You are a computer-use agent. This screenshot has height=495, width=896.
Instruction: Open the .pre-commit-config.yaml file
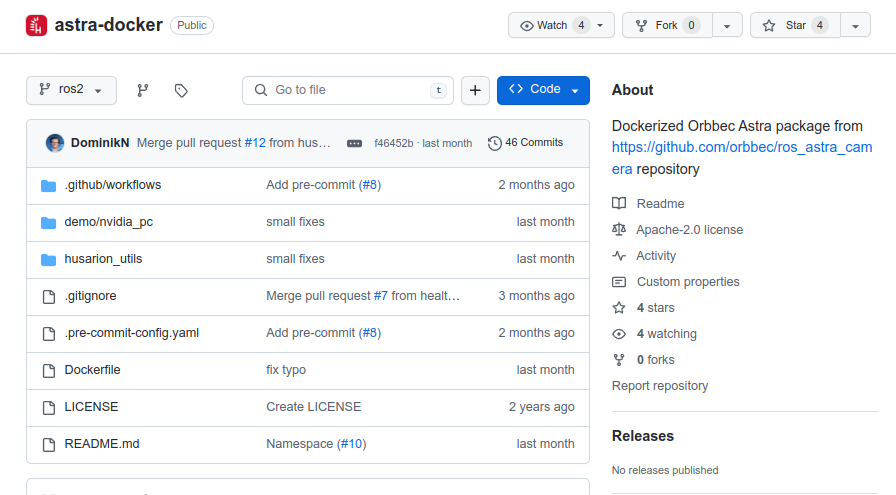coord(131,333)
